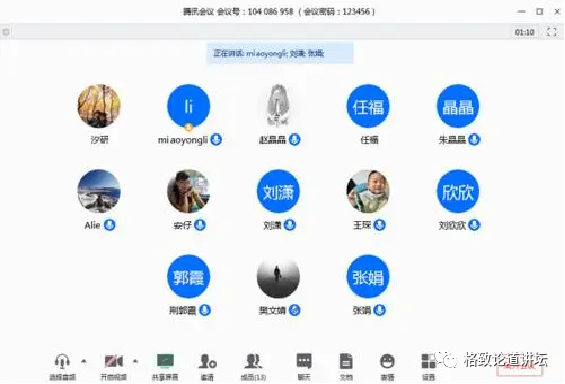Expand the video options arrow
Viewport: 565px width, 384px height.
pyautogui.click(x=135, y=361)
